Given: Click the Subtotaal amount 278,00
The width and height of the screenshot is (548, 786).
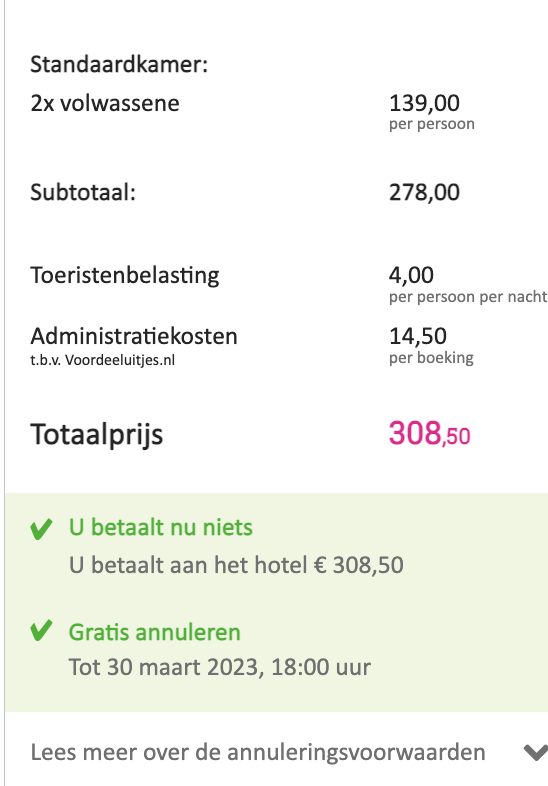Looking at the screenshot, I should coord(424,192).
